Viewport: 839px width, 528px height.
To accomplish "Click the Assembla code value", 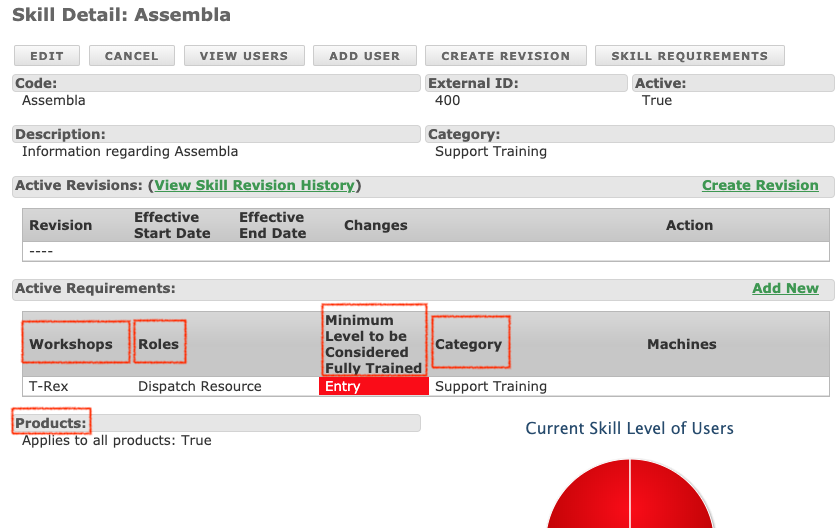I will pyautogui.click(x=54, y=101).
